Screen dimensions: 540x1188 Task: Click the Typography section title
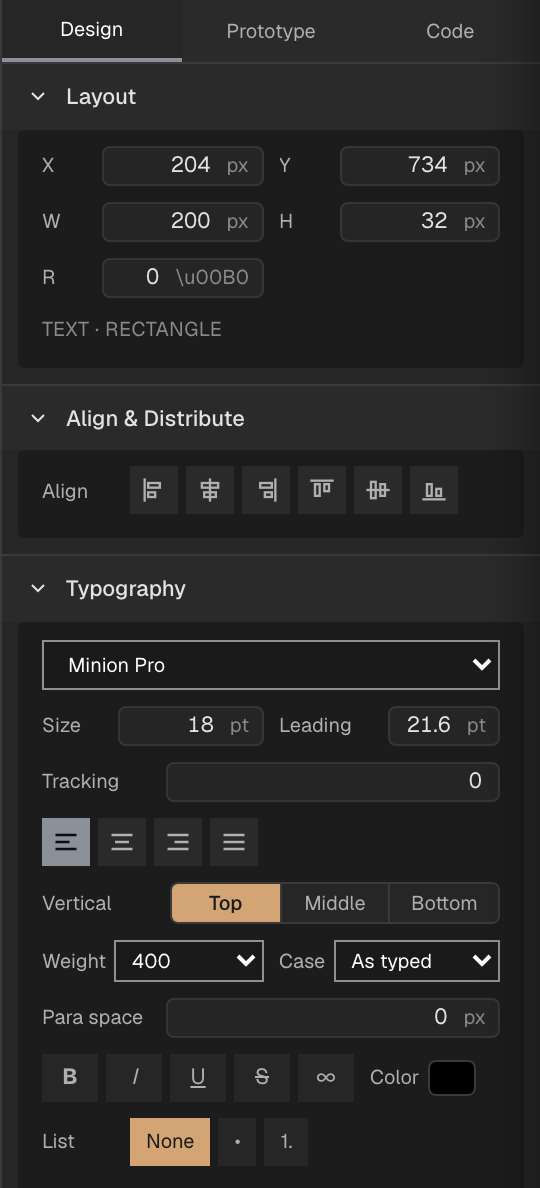pyautogui.click(x=126, y=589)
